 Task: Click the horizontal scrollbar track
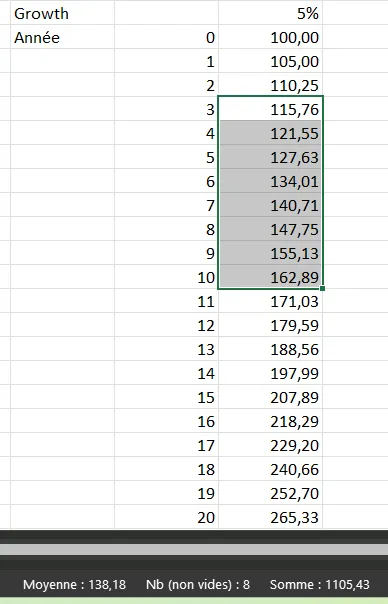click(194, 550)
